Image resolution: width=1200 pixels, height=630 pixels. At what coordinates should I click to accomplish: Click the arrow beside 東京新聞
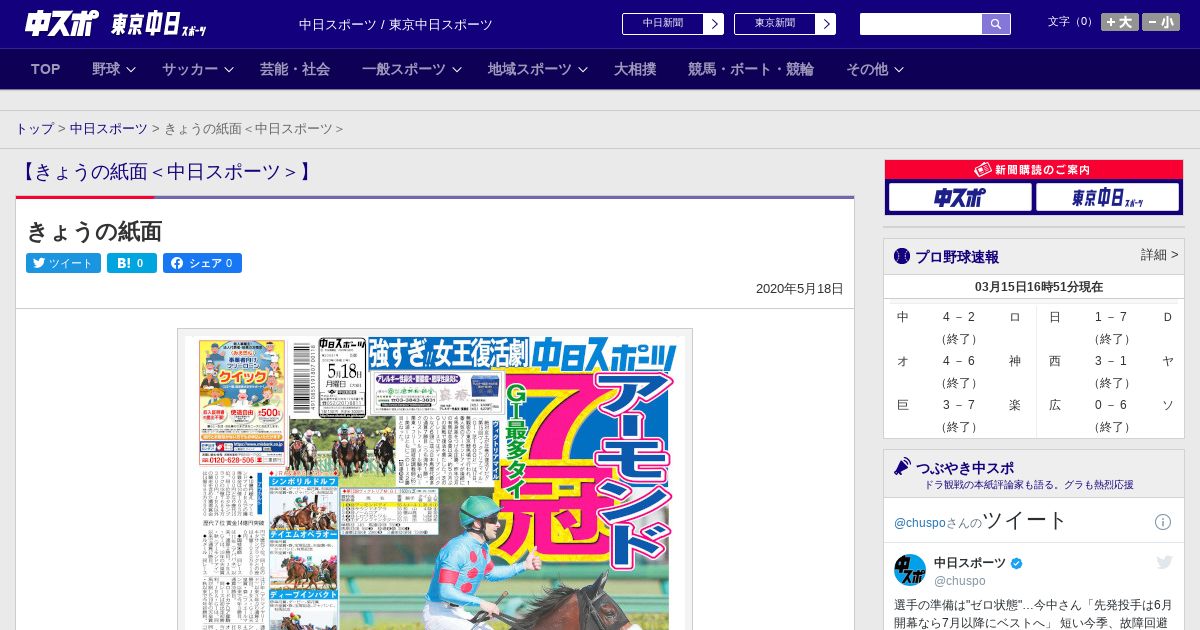pyautogui.click(x=825, y=24)
